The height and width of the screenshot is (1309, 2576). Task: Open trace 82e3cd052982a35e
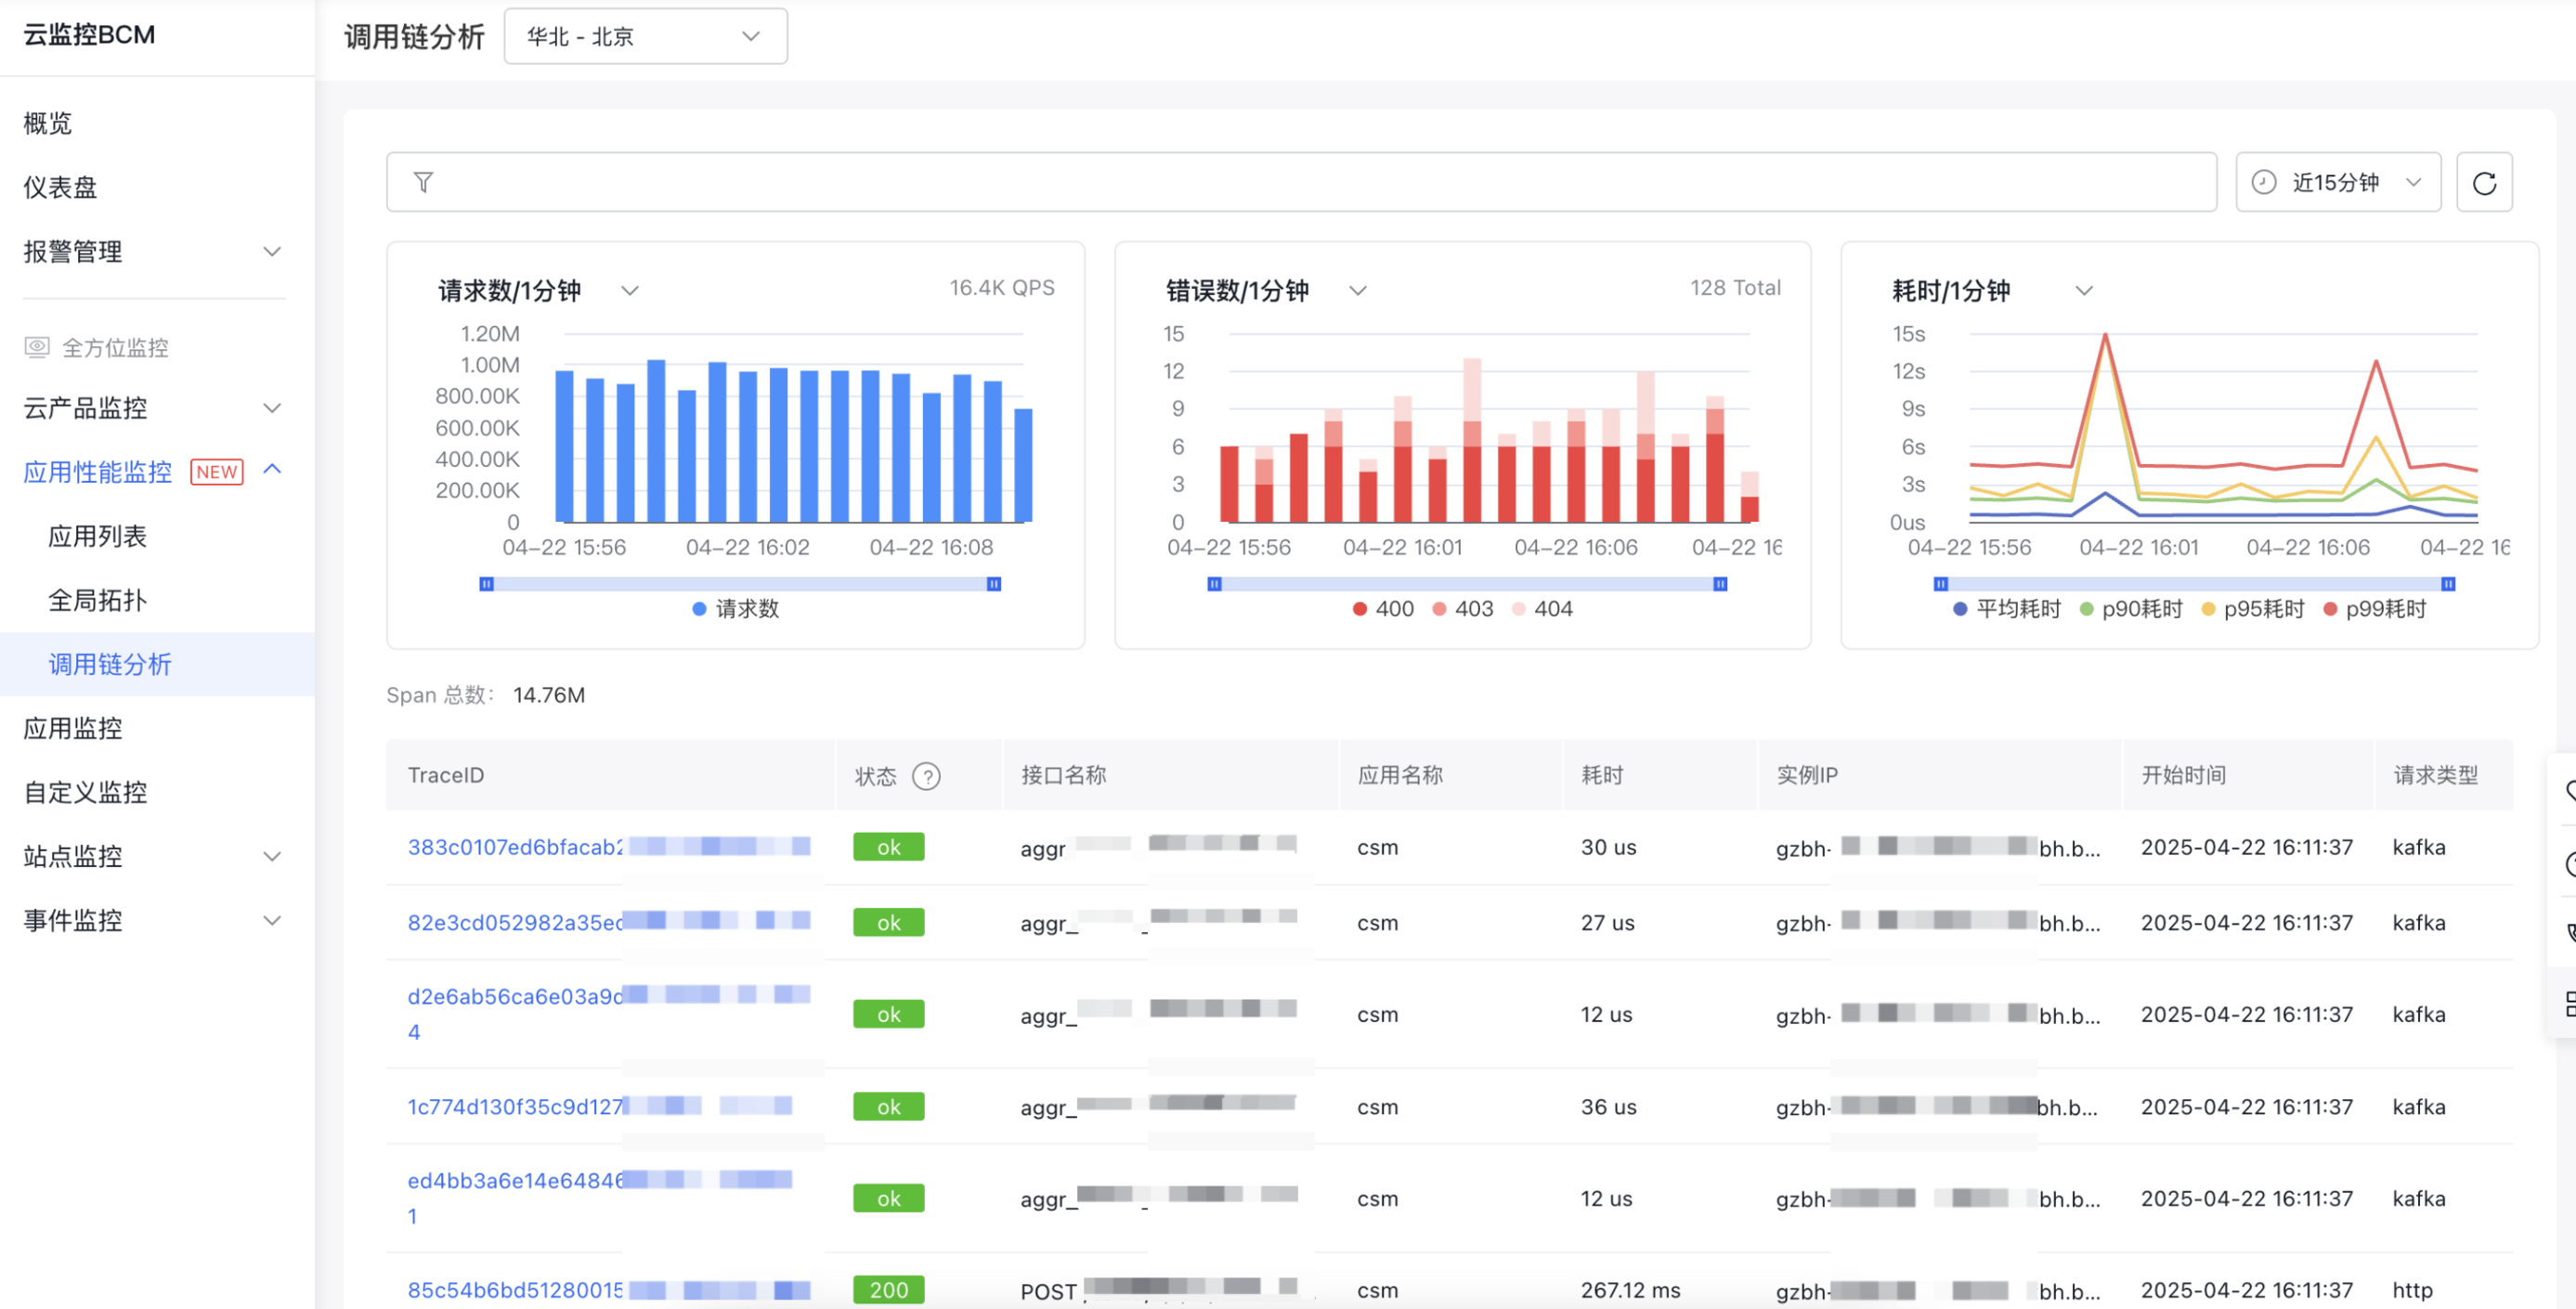[515, 922]
